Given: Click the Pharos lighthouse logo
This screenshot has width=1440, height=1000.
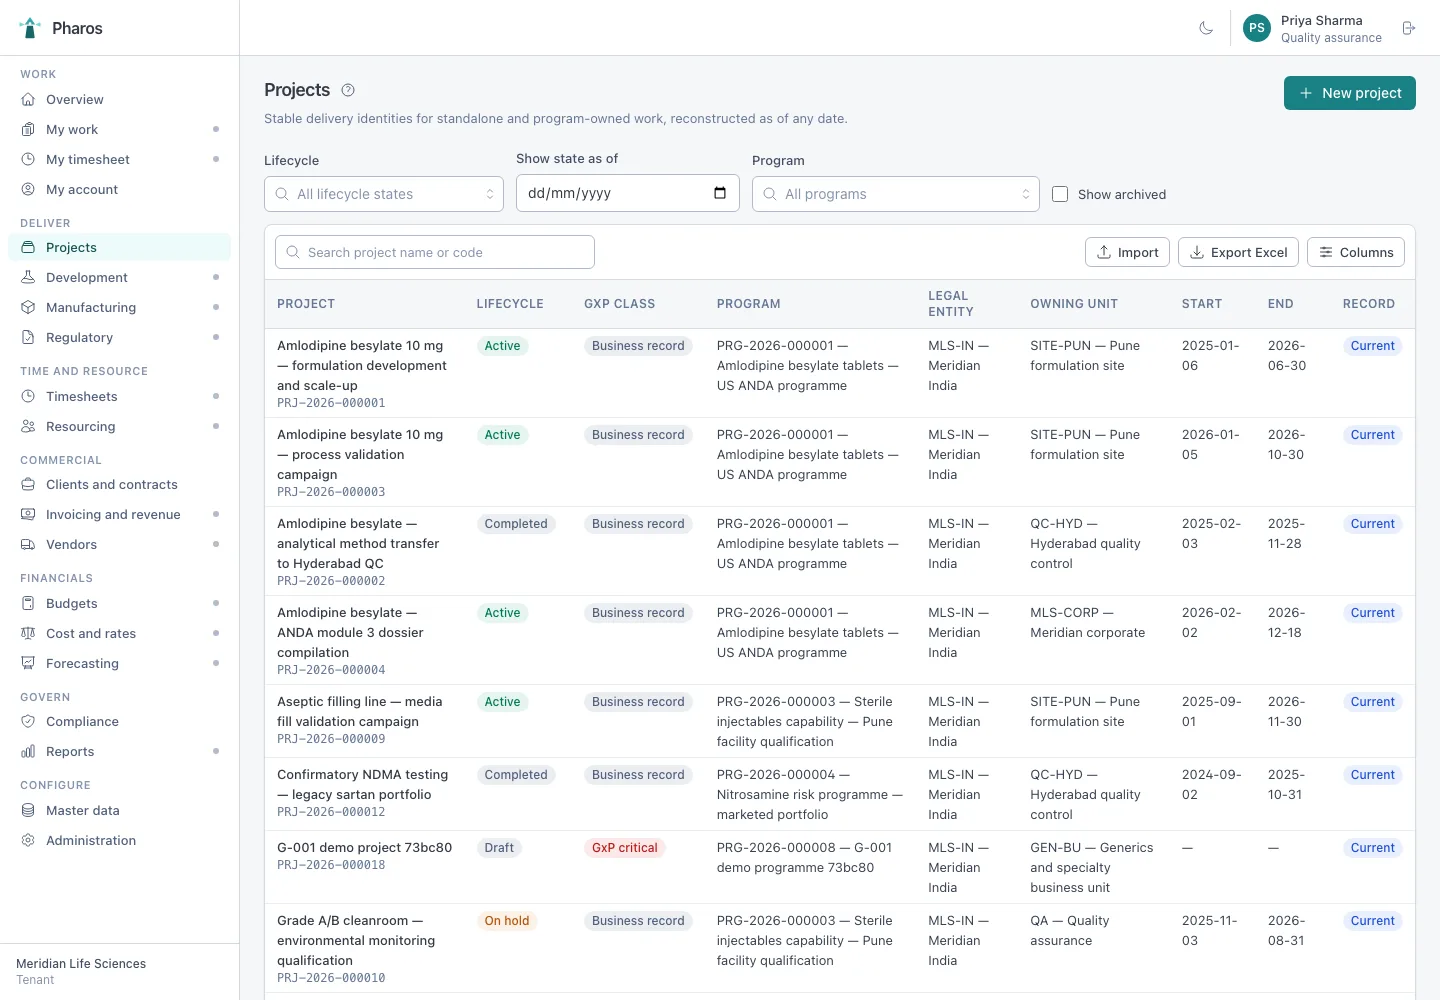Looking at the screenshot, I should (31, 28).
